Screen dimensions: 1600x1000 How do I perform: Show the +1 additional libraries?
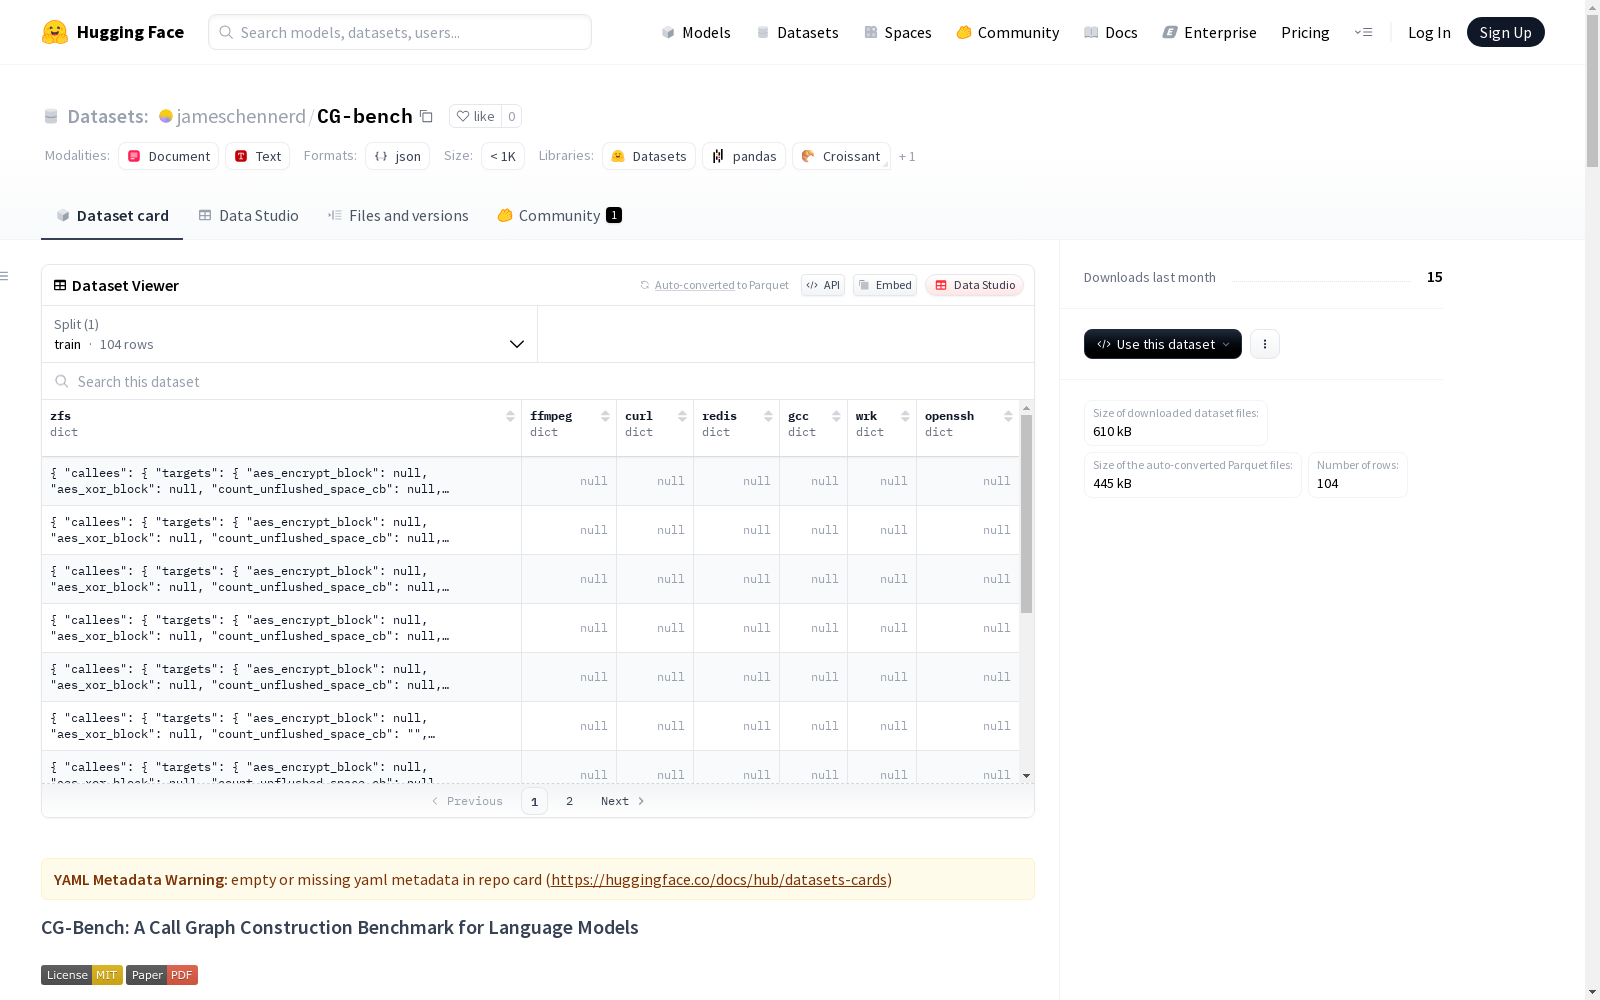pos(907,156)
